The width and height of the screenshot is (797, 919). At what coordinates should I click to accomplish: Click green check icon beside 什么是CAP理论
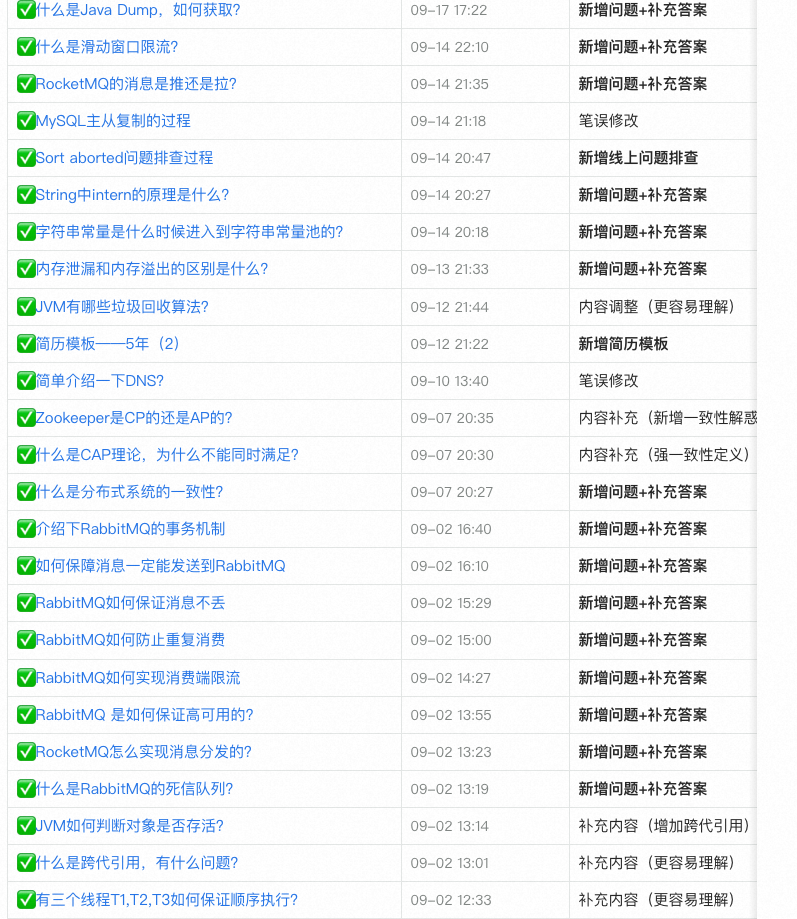26,455
